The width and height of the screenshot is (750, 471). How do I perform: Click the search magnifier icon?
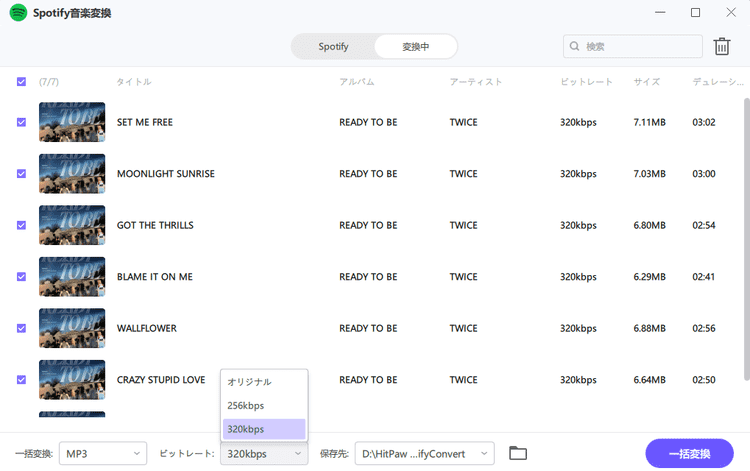coord(574,46)
